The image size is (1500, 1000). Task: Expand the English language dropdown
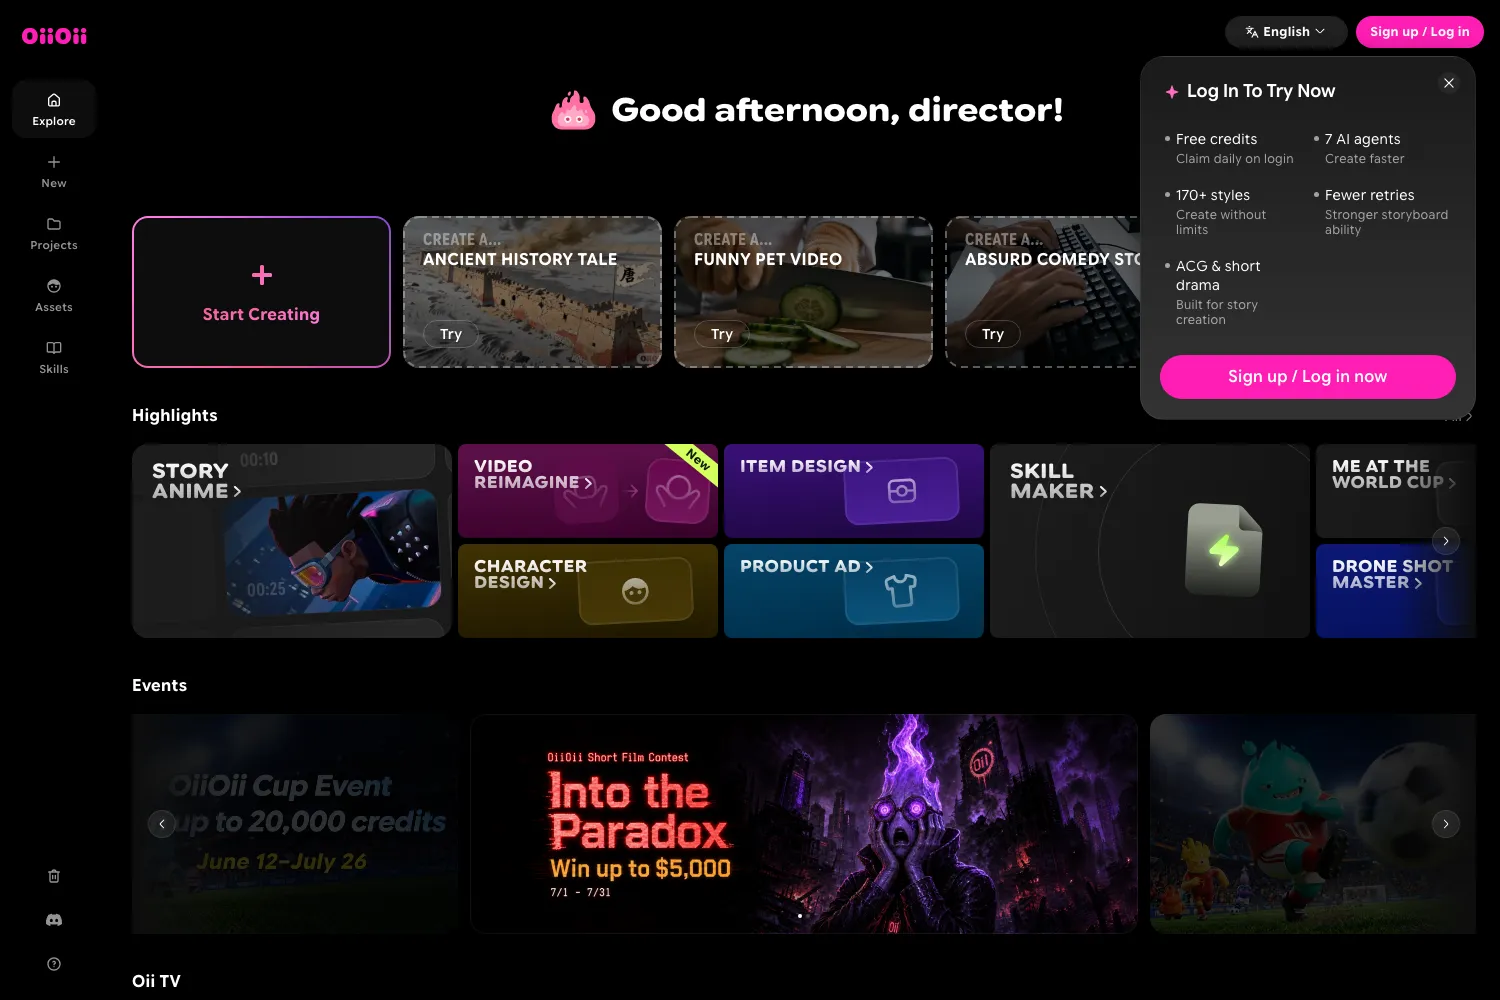(1286, 32)
